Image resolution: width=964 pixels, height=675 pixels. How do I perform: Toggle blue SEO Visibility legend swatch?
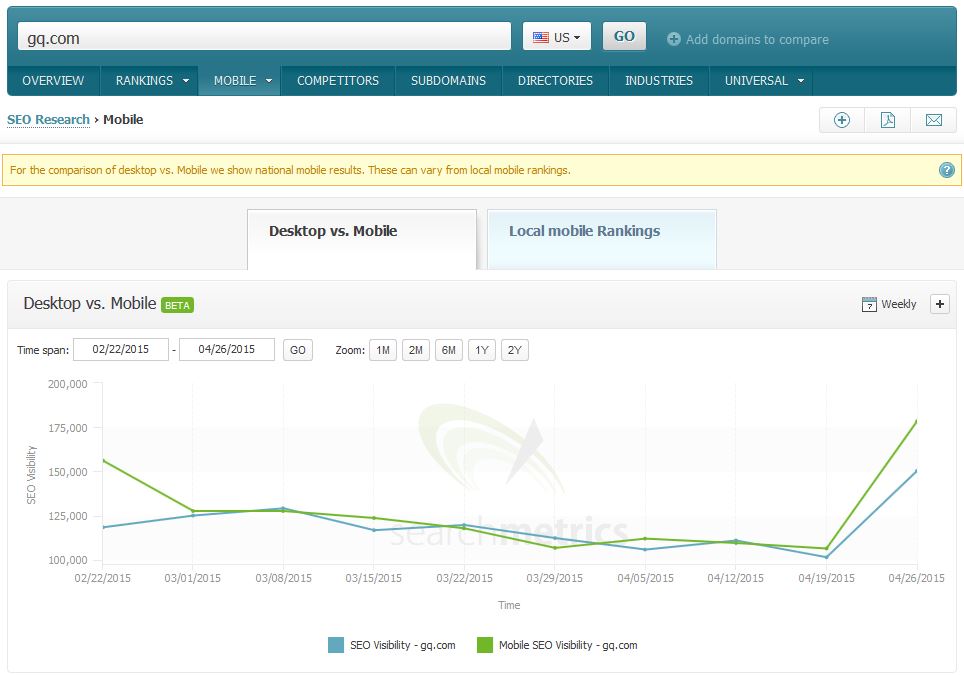[336, 645]
